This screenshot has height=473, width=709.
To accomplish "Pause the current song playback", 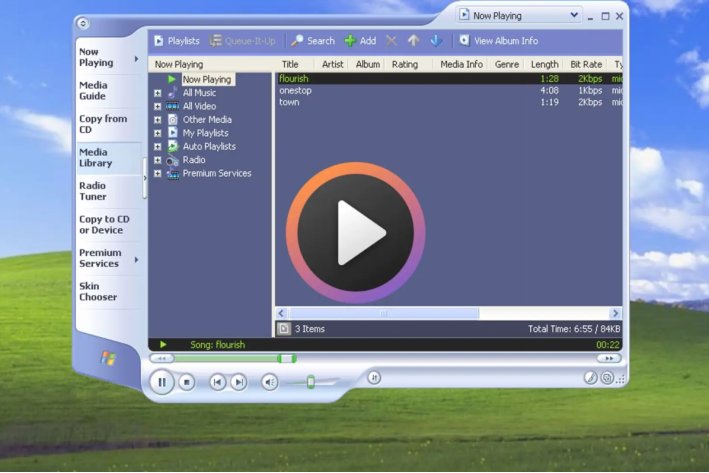I will [161, 381].
